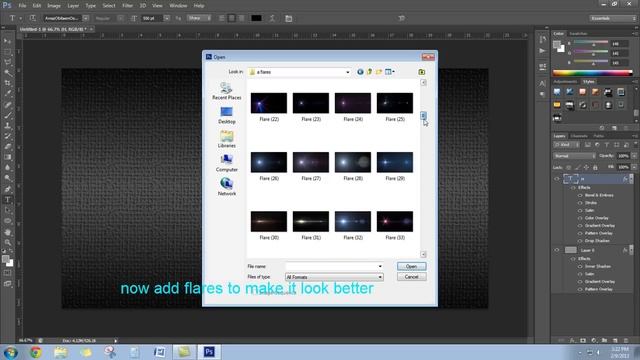
Task: Open the font size dropdown
Action: coord(167,18)
